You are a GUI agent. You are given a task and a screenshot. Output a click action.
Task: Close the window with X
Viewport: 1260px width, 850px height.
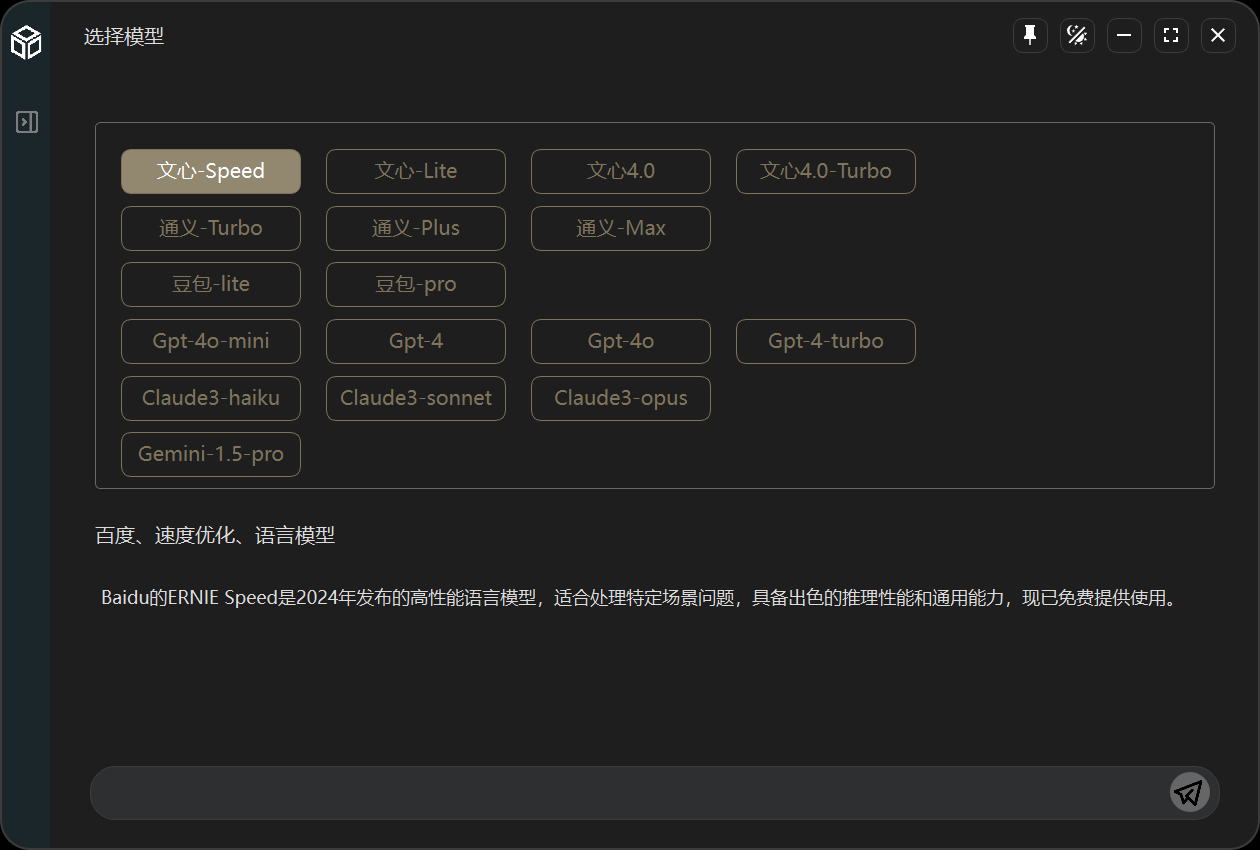[1218, 36]
